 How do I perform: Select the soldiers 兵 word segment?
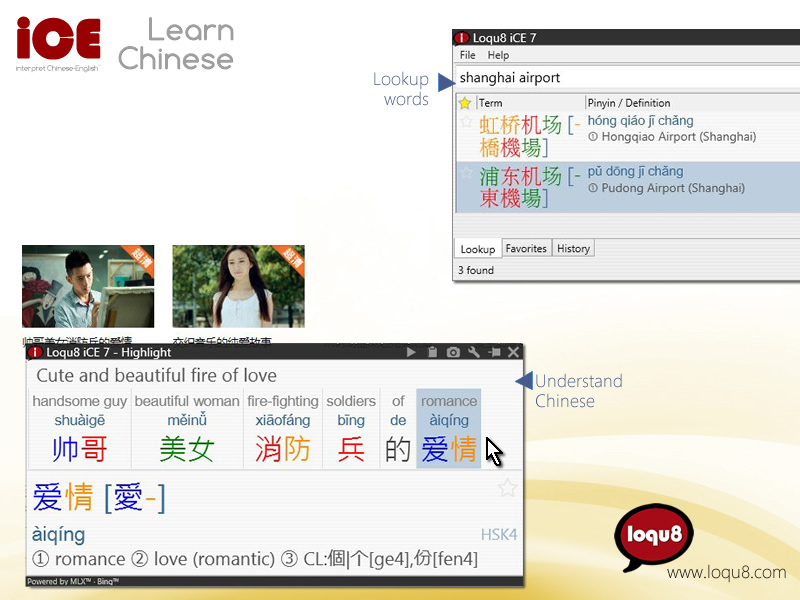(351, 429)
